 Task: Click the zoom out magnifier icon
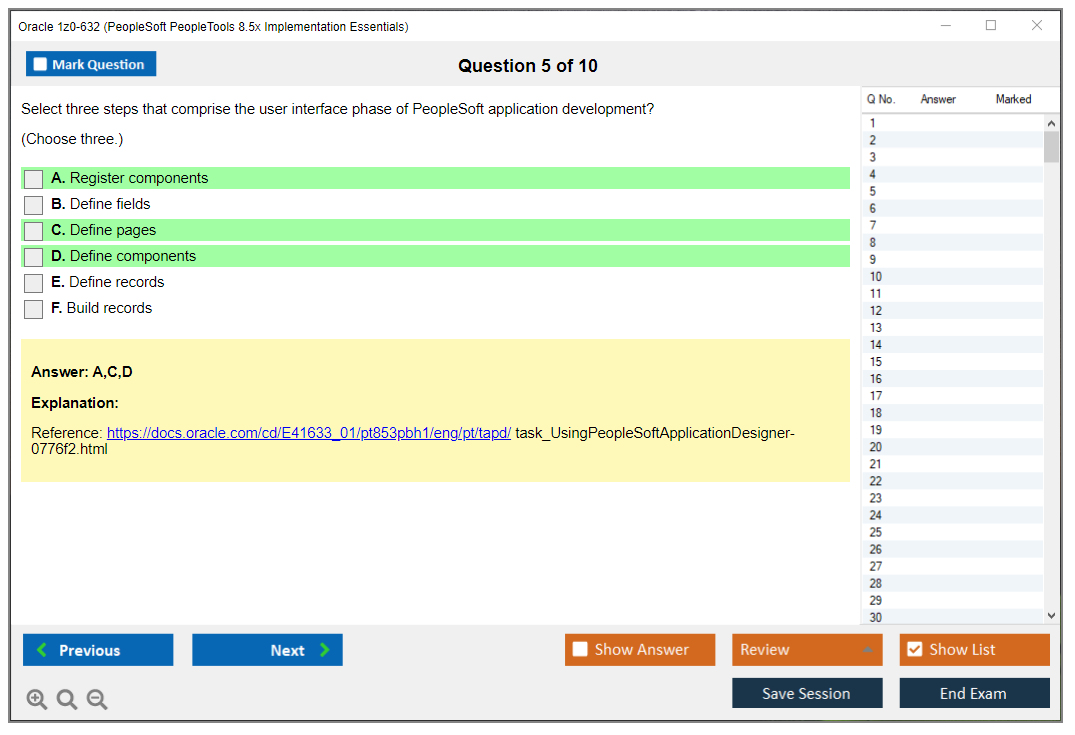[x=97, y=700]
